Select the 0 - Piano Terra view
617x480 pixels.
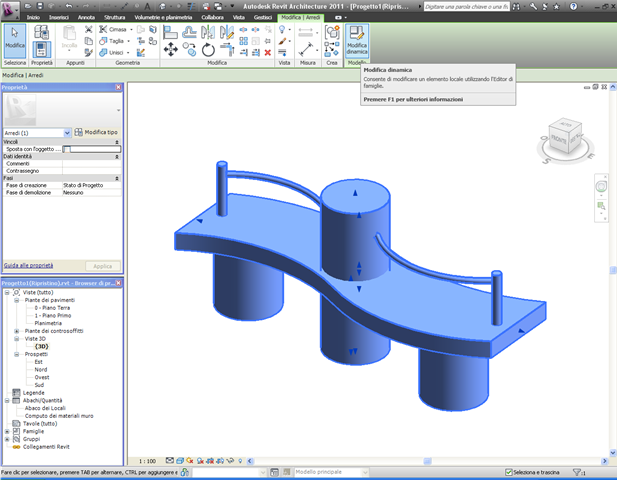52,308
